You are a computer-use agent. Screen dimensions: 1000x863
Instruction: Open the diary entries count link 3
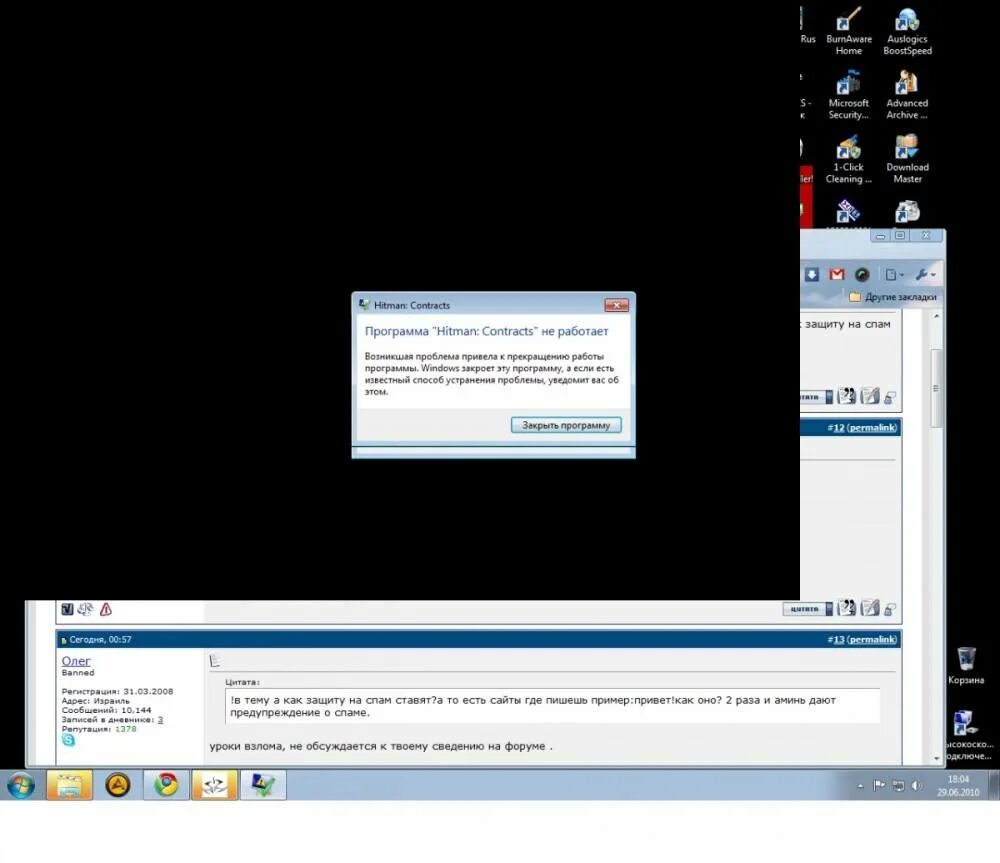tap(160, 719)
